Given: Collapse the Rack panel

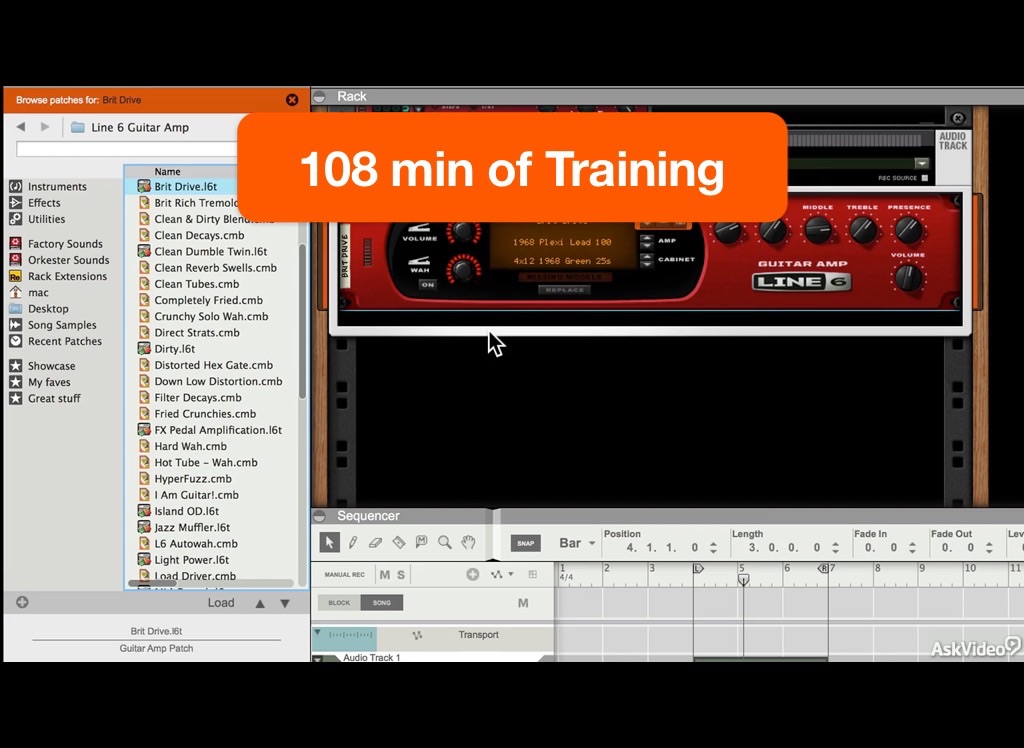Looking at the screenshot, I should [x=319, y=97].
